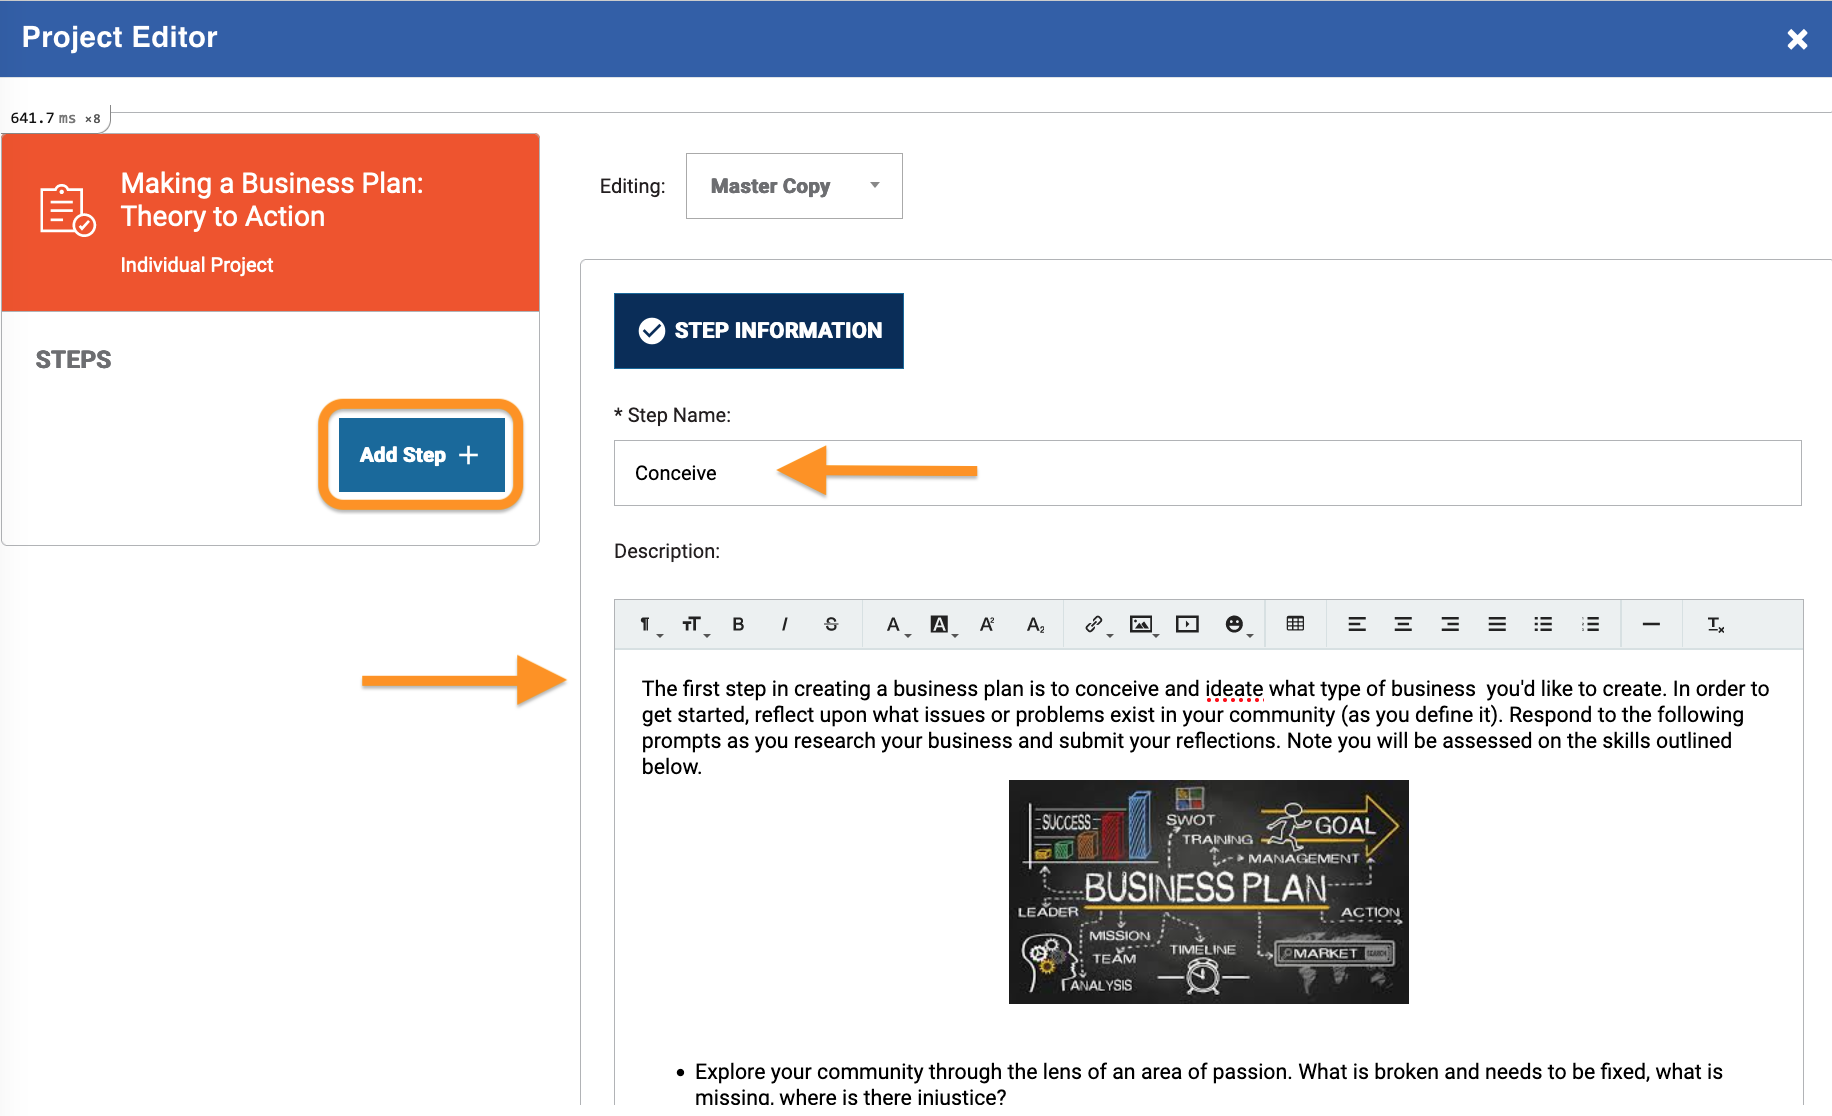Insert a table

tap(1295, 624)
